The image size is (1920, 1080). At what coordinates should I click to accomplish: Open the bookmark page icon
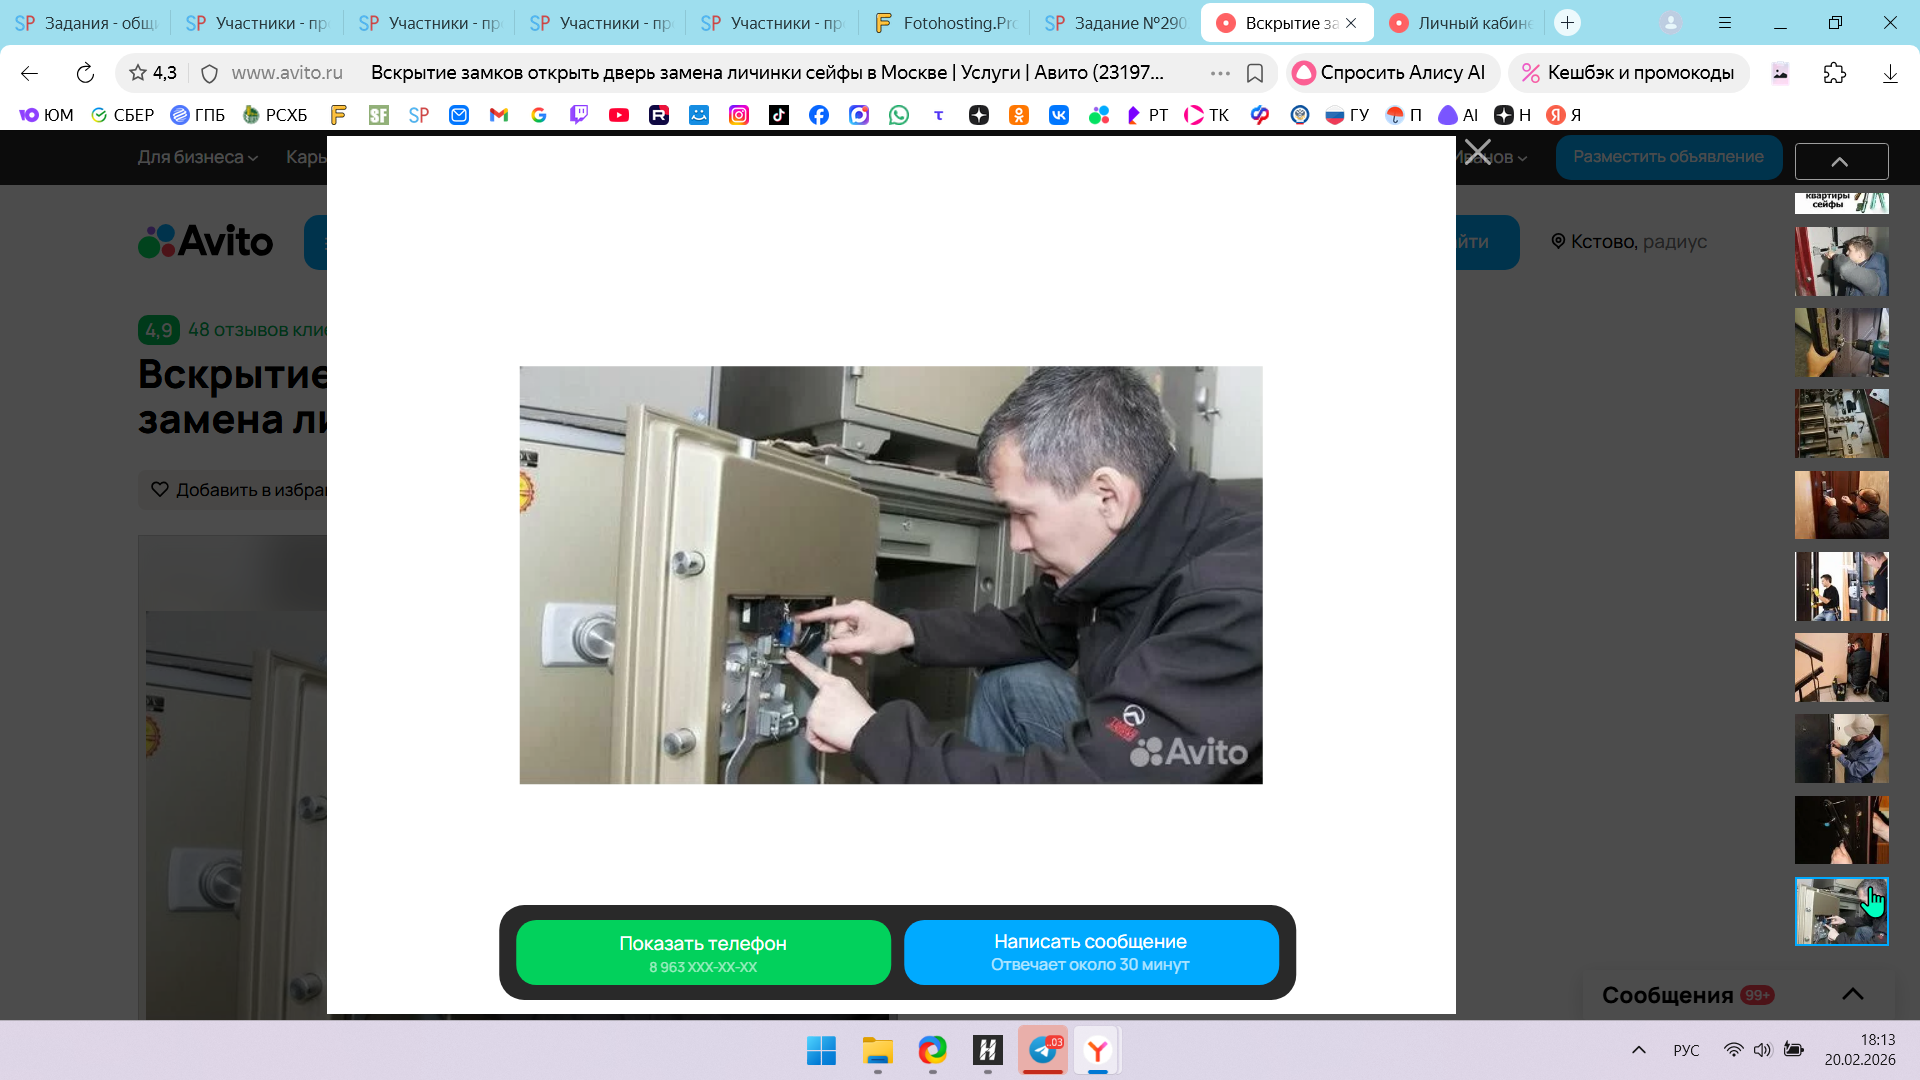tap(1255, 73)
